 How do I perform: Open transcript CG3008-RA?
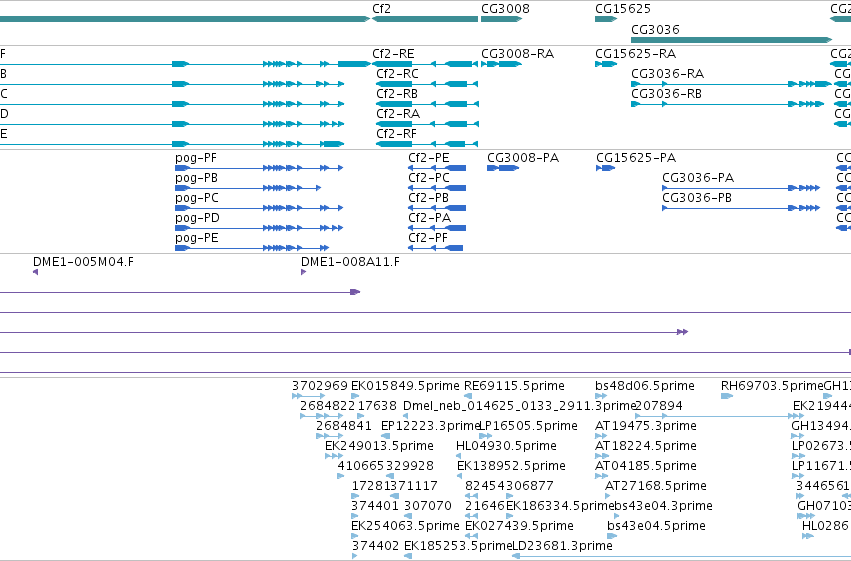(x=501, y=64)
